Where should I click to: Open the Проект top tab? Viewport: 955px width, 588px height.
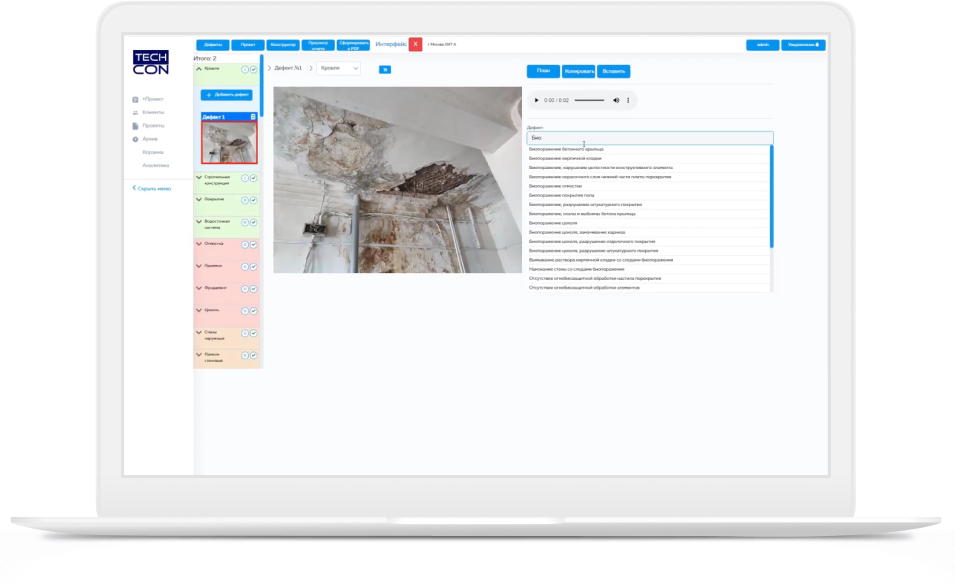click(x=248, y=45)
